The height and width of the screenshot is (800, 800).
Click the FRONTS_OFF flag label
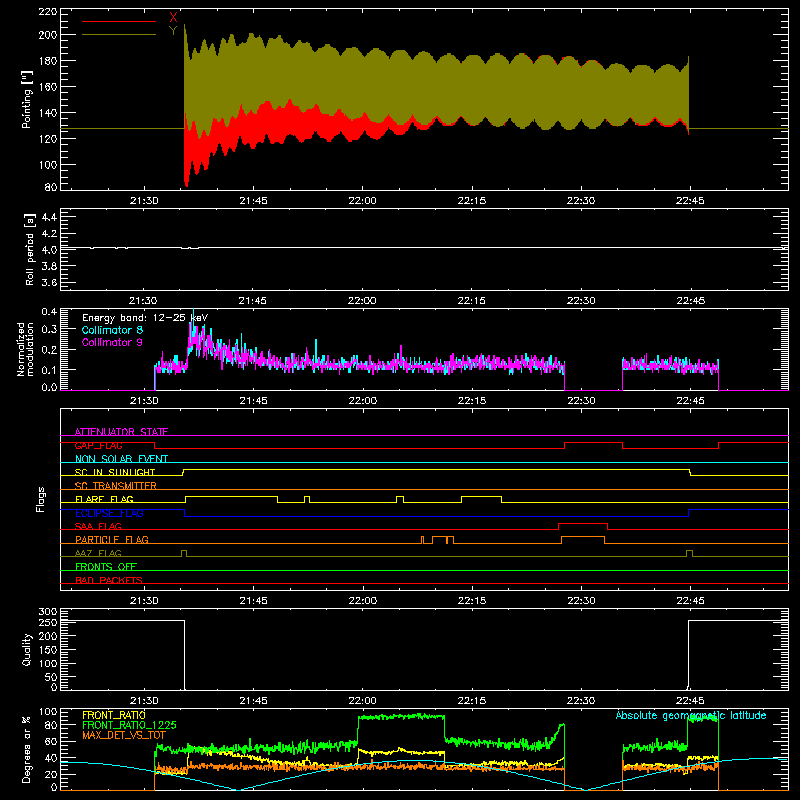coord(106,566)
